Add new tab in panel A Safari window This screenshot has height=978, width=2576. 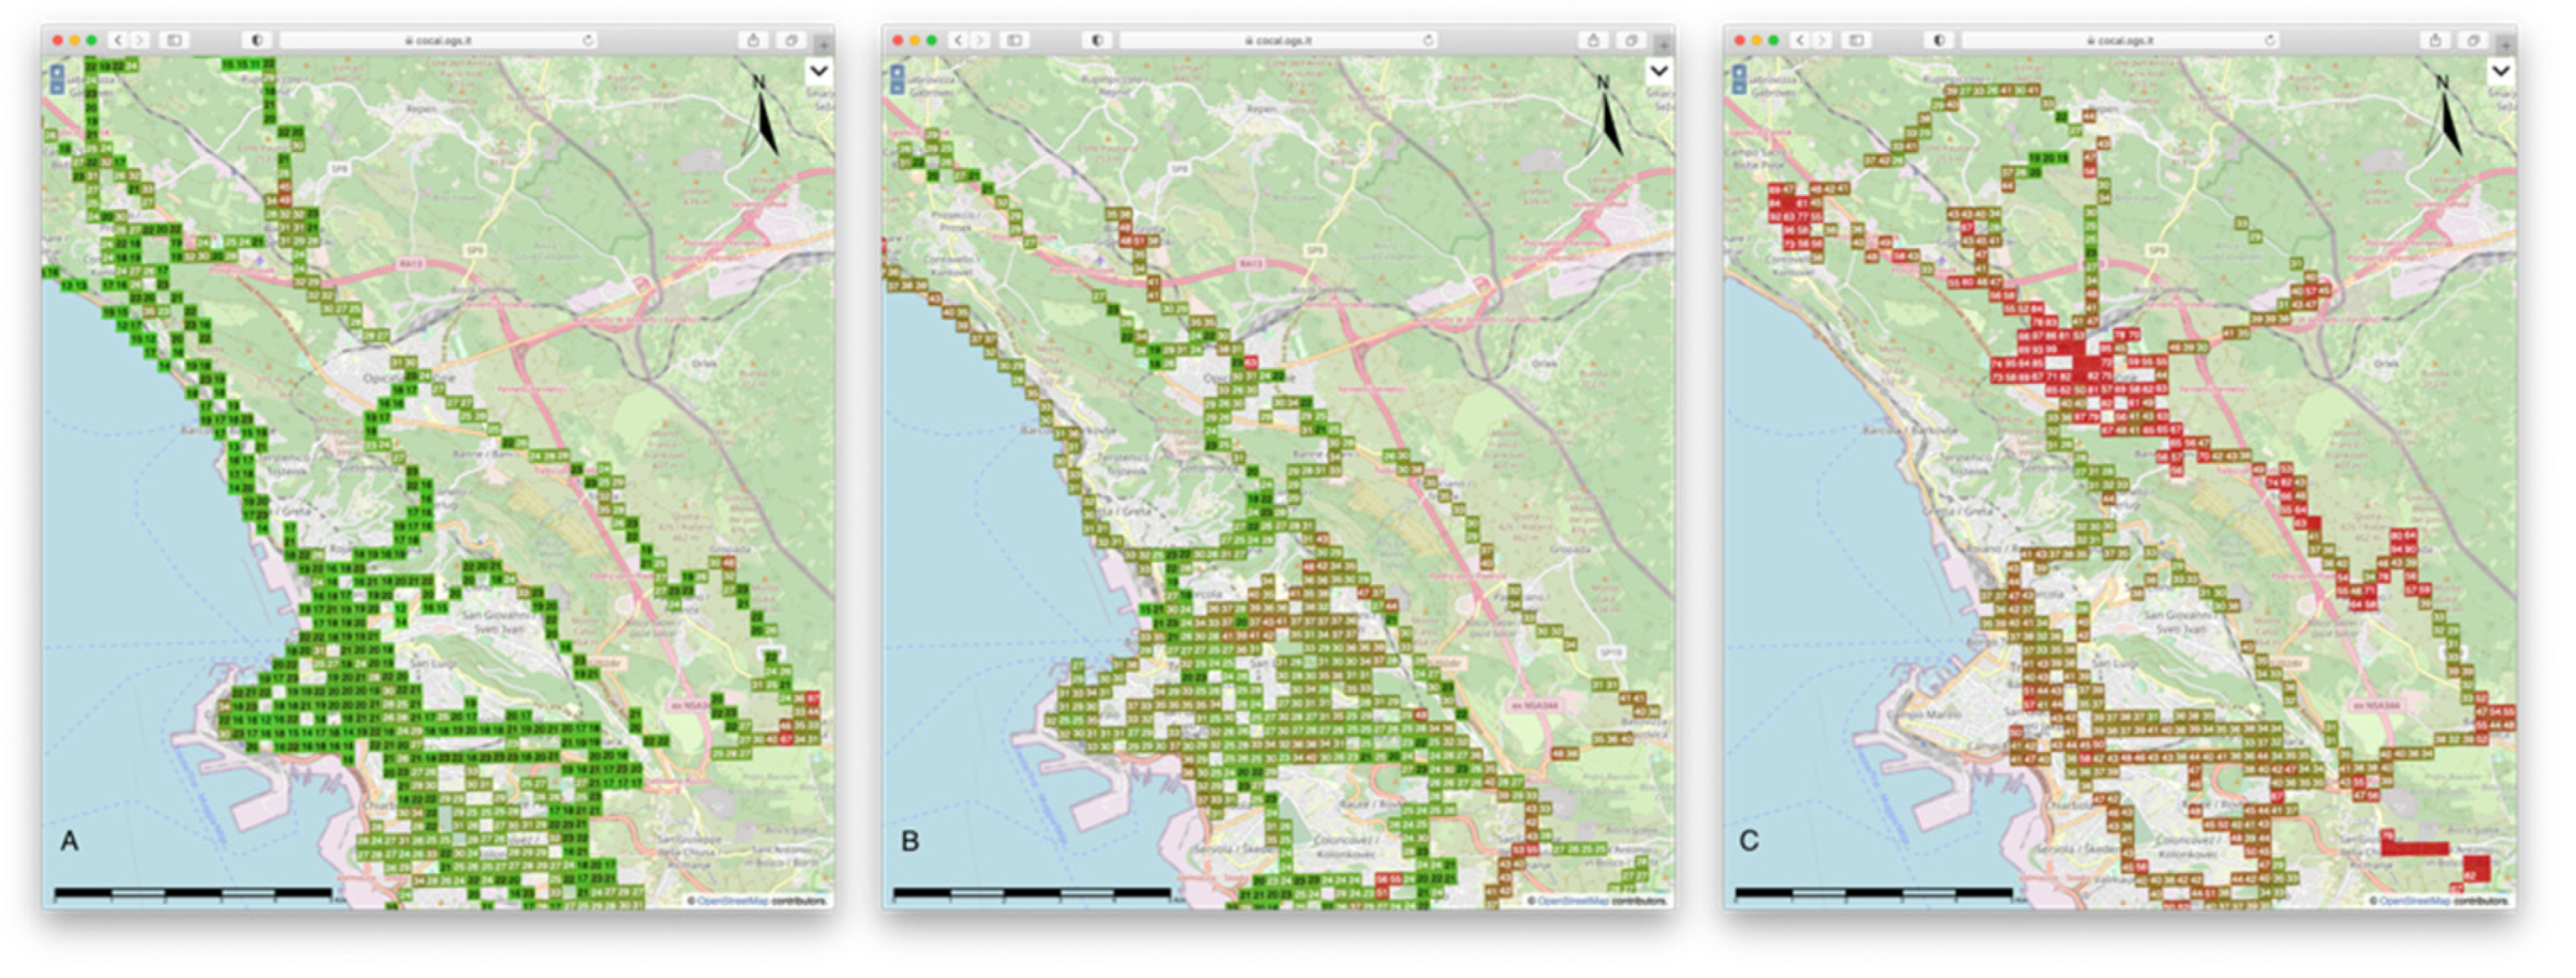point(822,44)
